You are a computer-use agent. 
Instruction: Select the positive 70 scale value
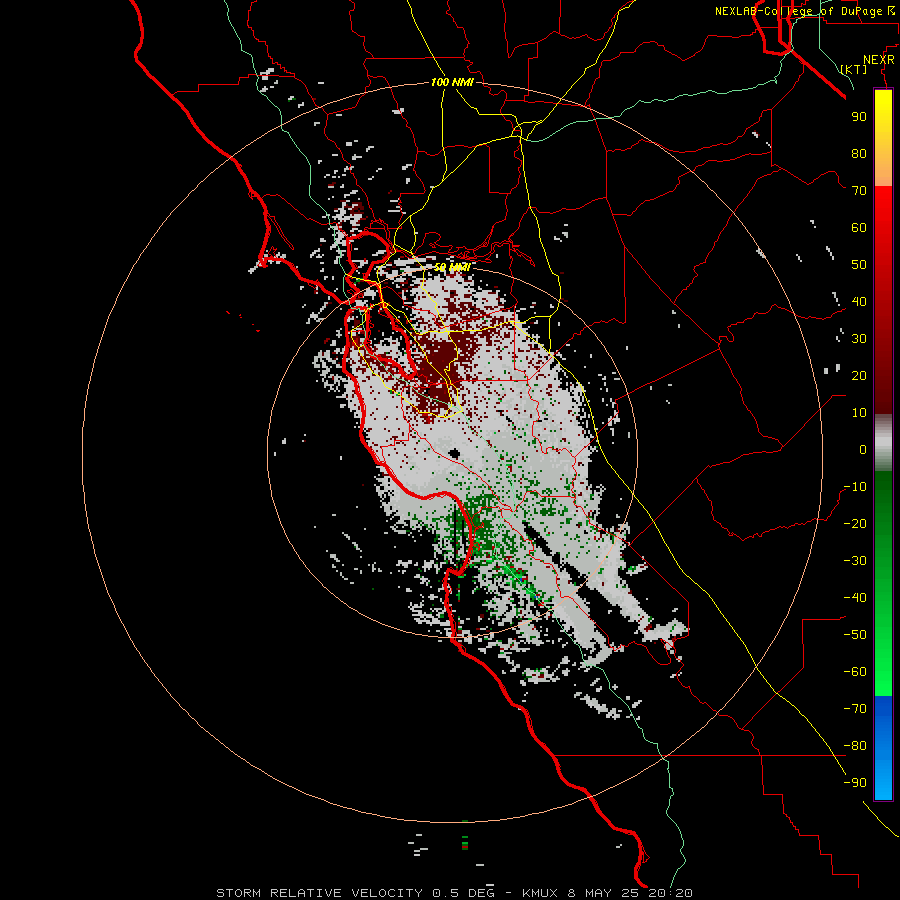[859, 191]
